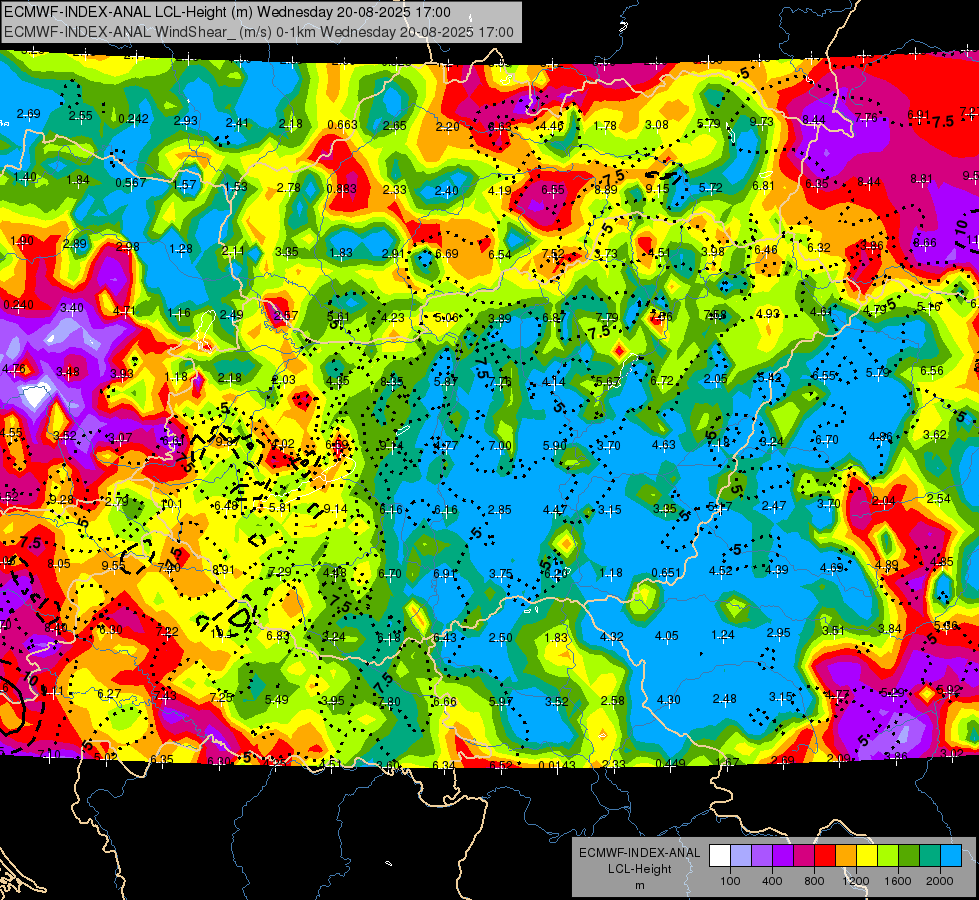Viewport: 979px width, 900px height.
Task: Click the teal legend color swatch
Action: [x=930, y=856]
